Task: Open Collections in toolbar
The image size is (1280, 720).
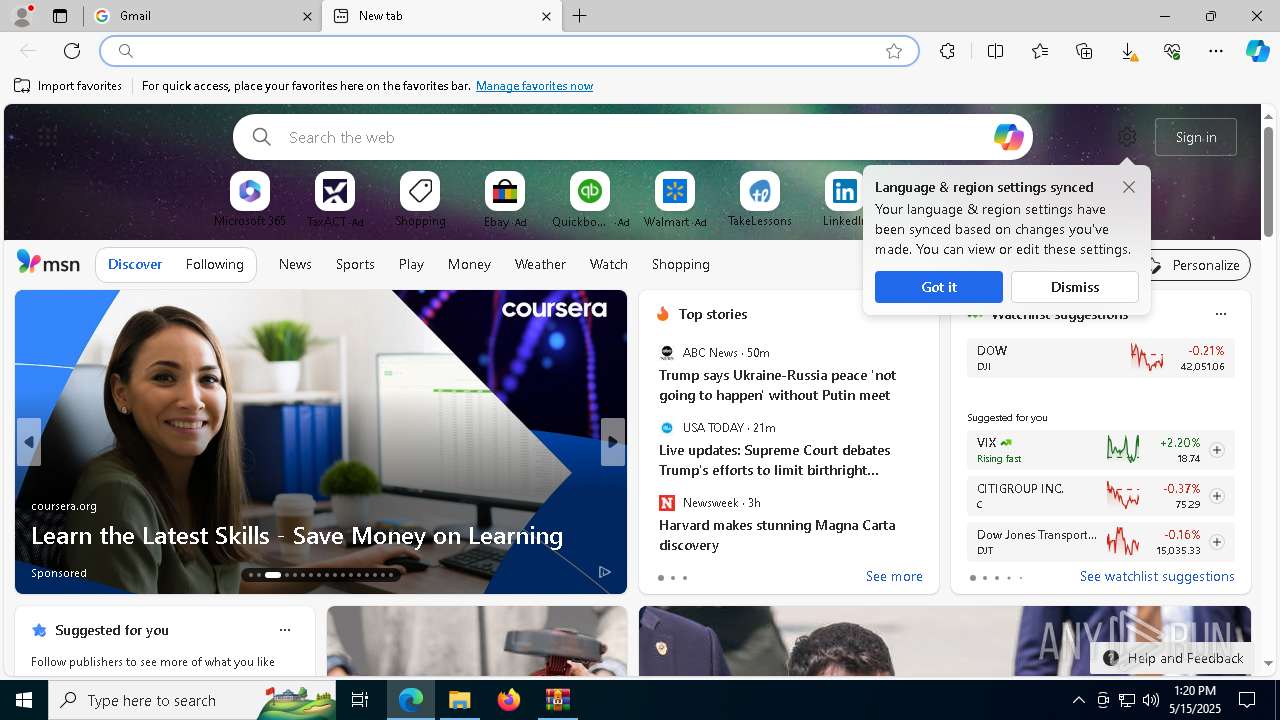Action: pos(1084,51)
